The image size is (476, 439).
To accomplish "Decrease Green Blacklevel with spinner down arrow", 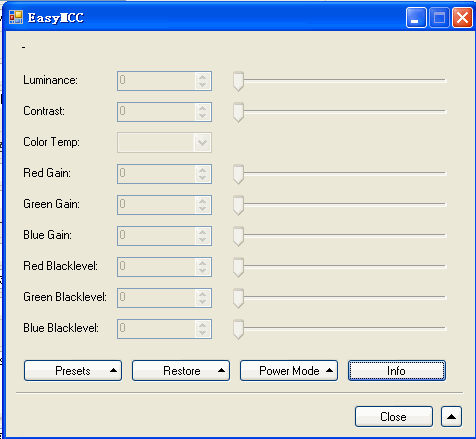I will point(202,302).
